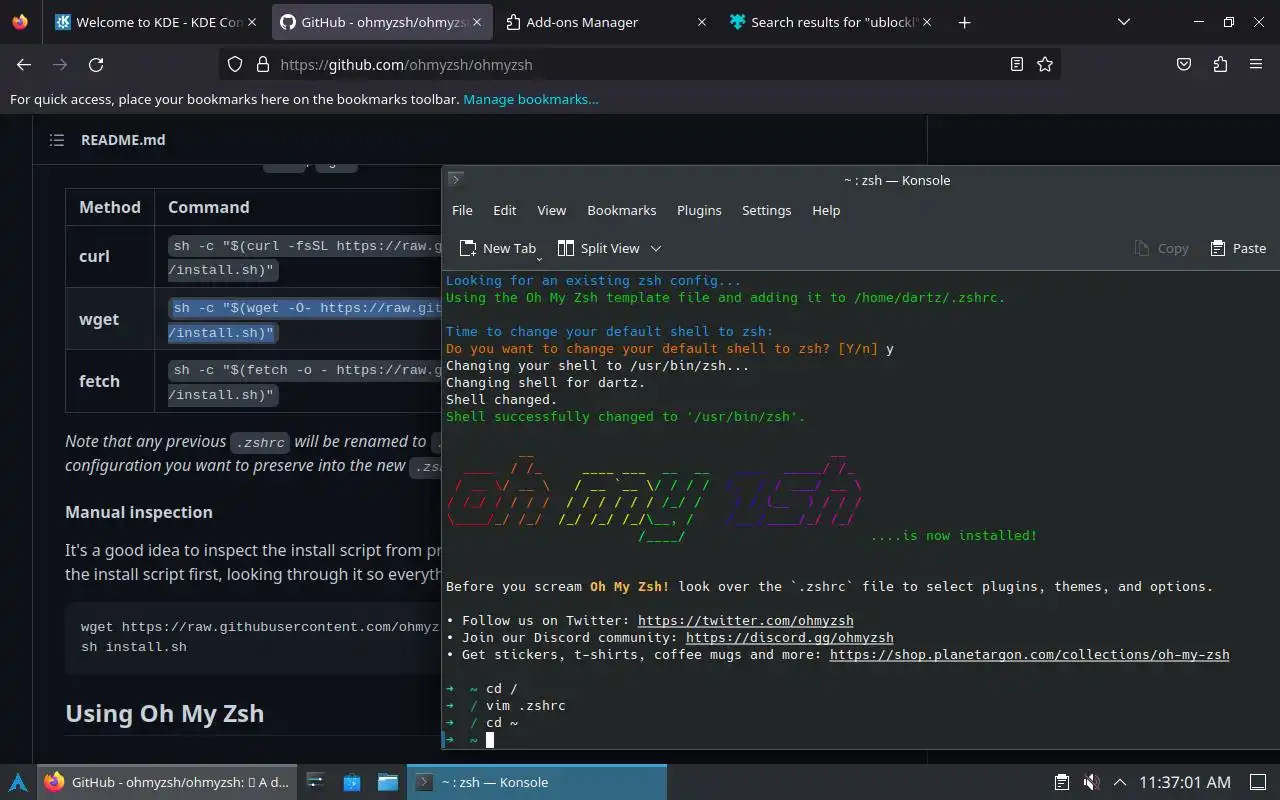Viewport: 1280px width, 800px height.
Task: Close the Welcome to KDE tab
Action: click(251, 22)
